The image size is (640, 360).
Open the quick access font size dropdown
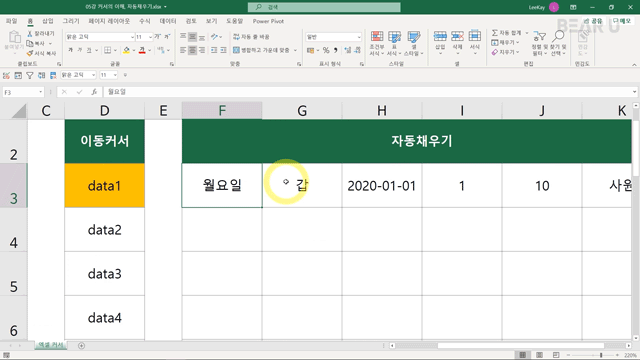pos(116,75)
